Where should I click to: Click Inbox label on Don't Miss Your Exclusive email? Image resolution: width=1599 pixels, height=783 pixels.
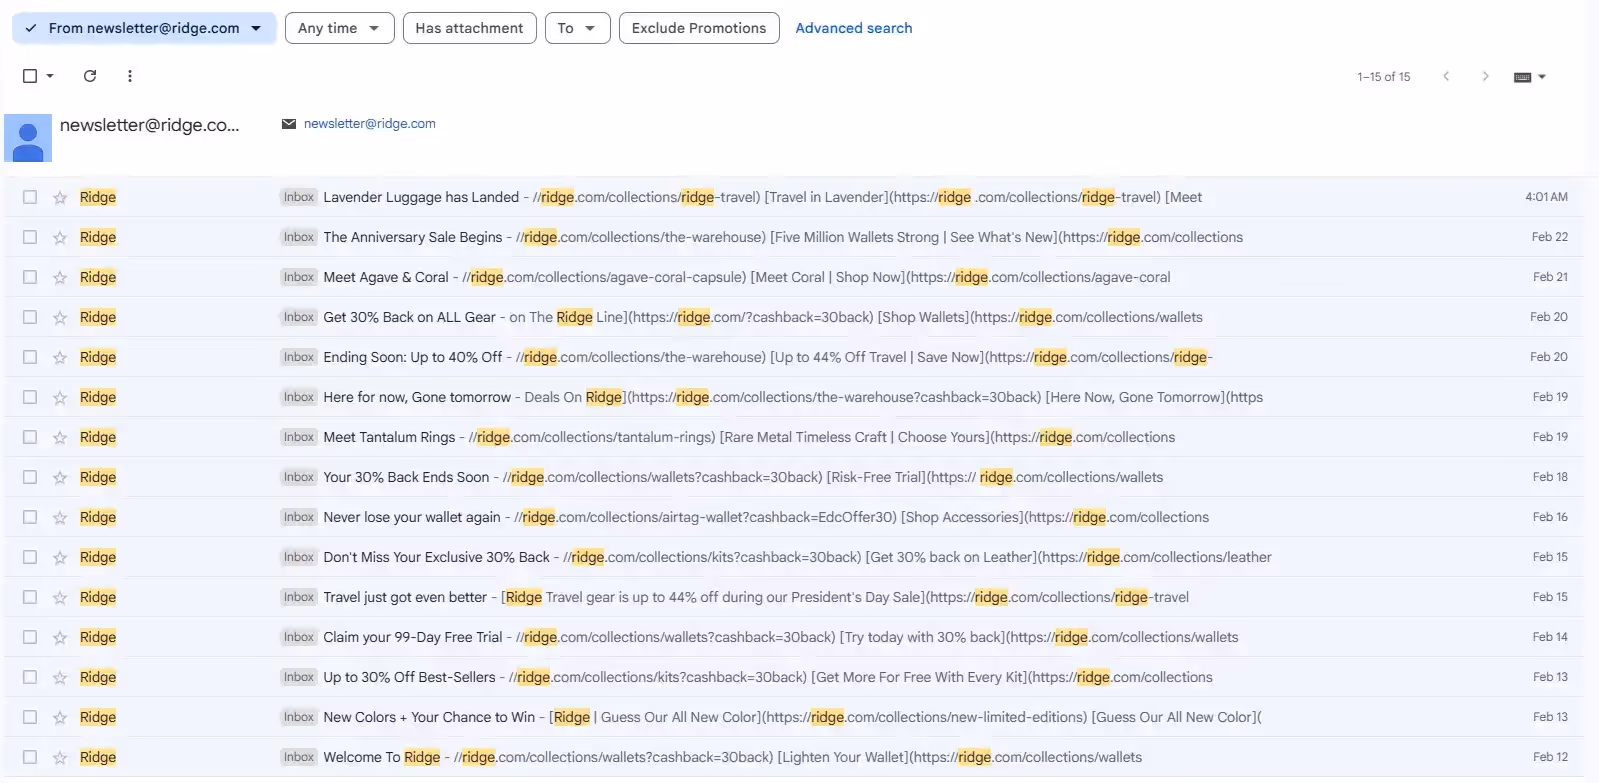pos(299,557)
